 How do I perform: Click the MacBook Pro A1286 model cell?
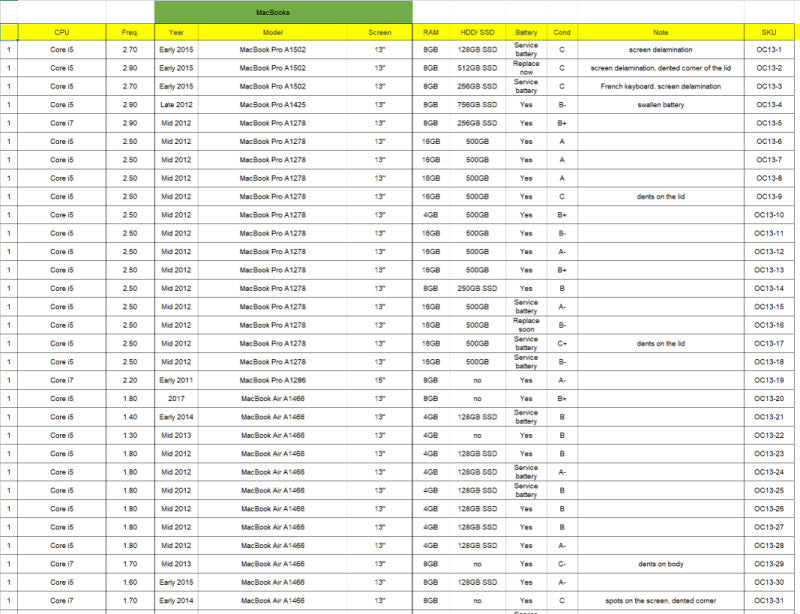pyautogui.click(x=272, y=380)
